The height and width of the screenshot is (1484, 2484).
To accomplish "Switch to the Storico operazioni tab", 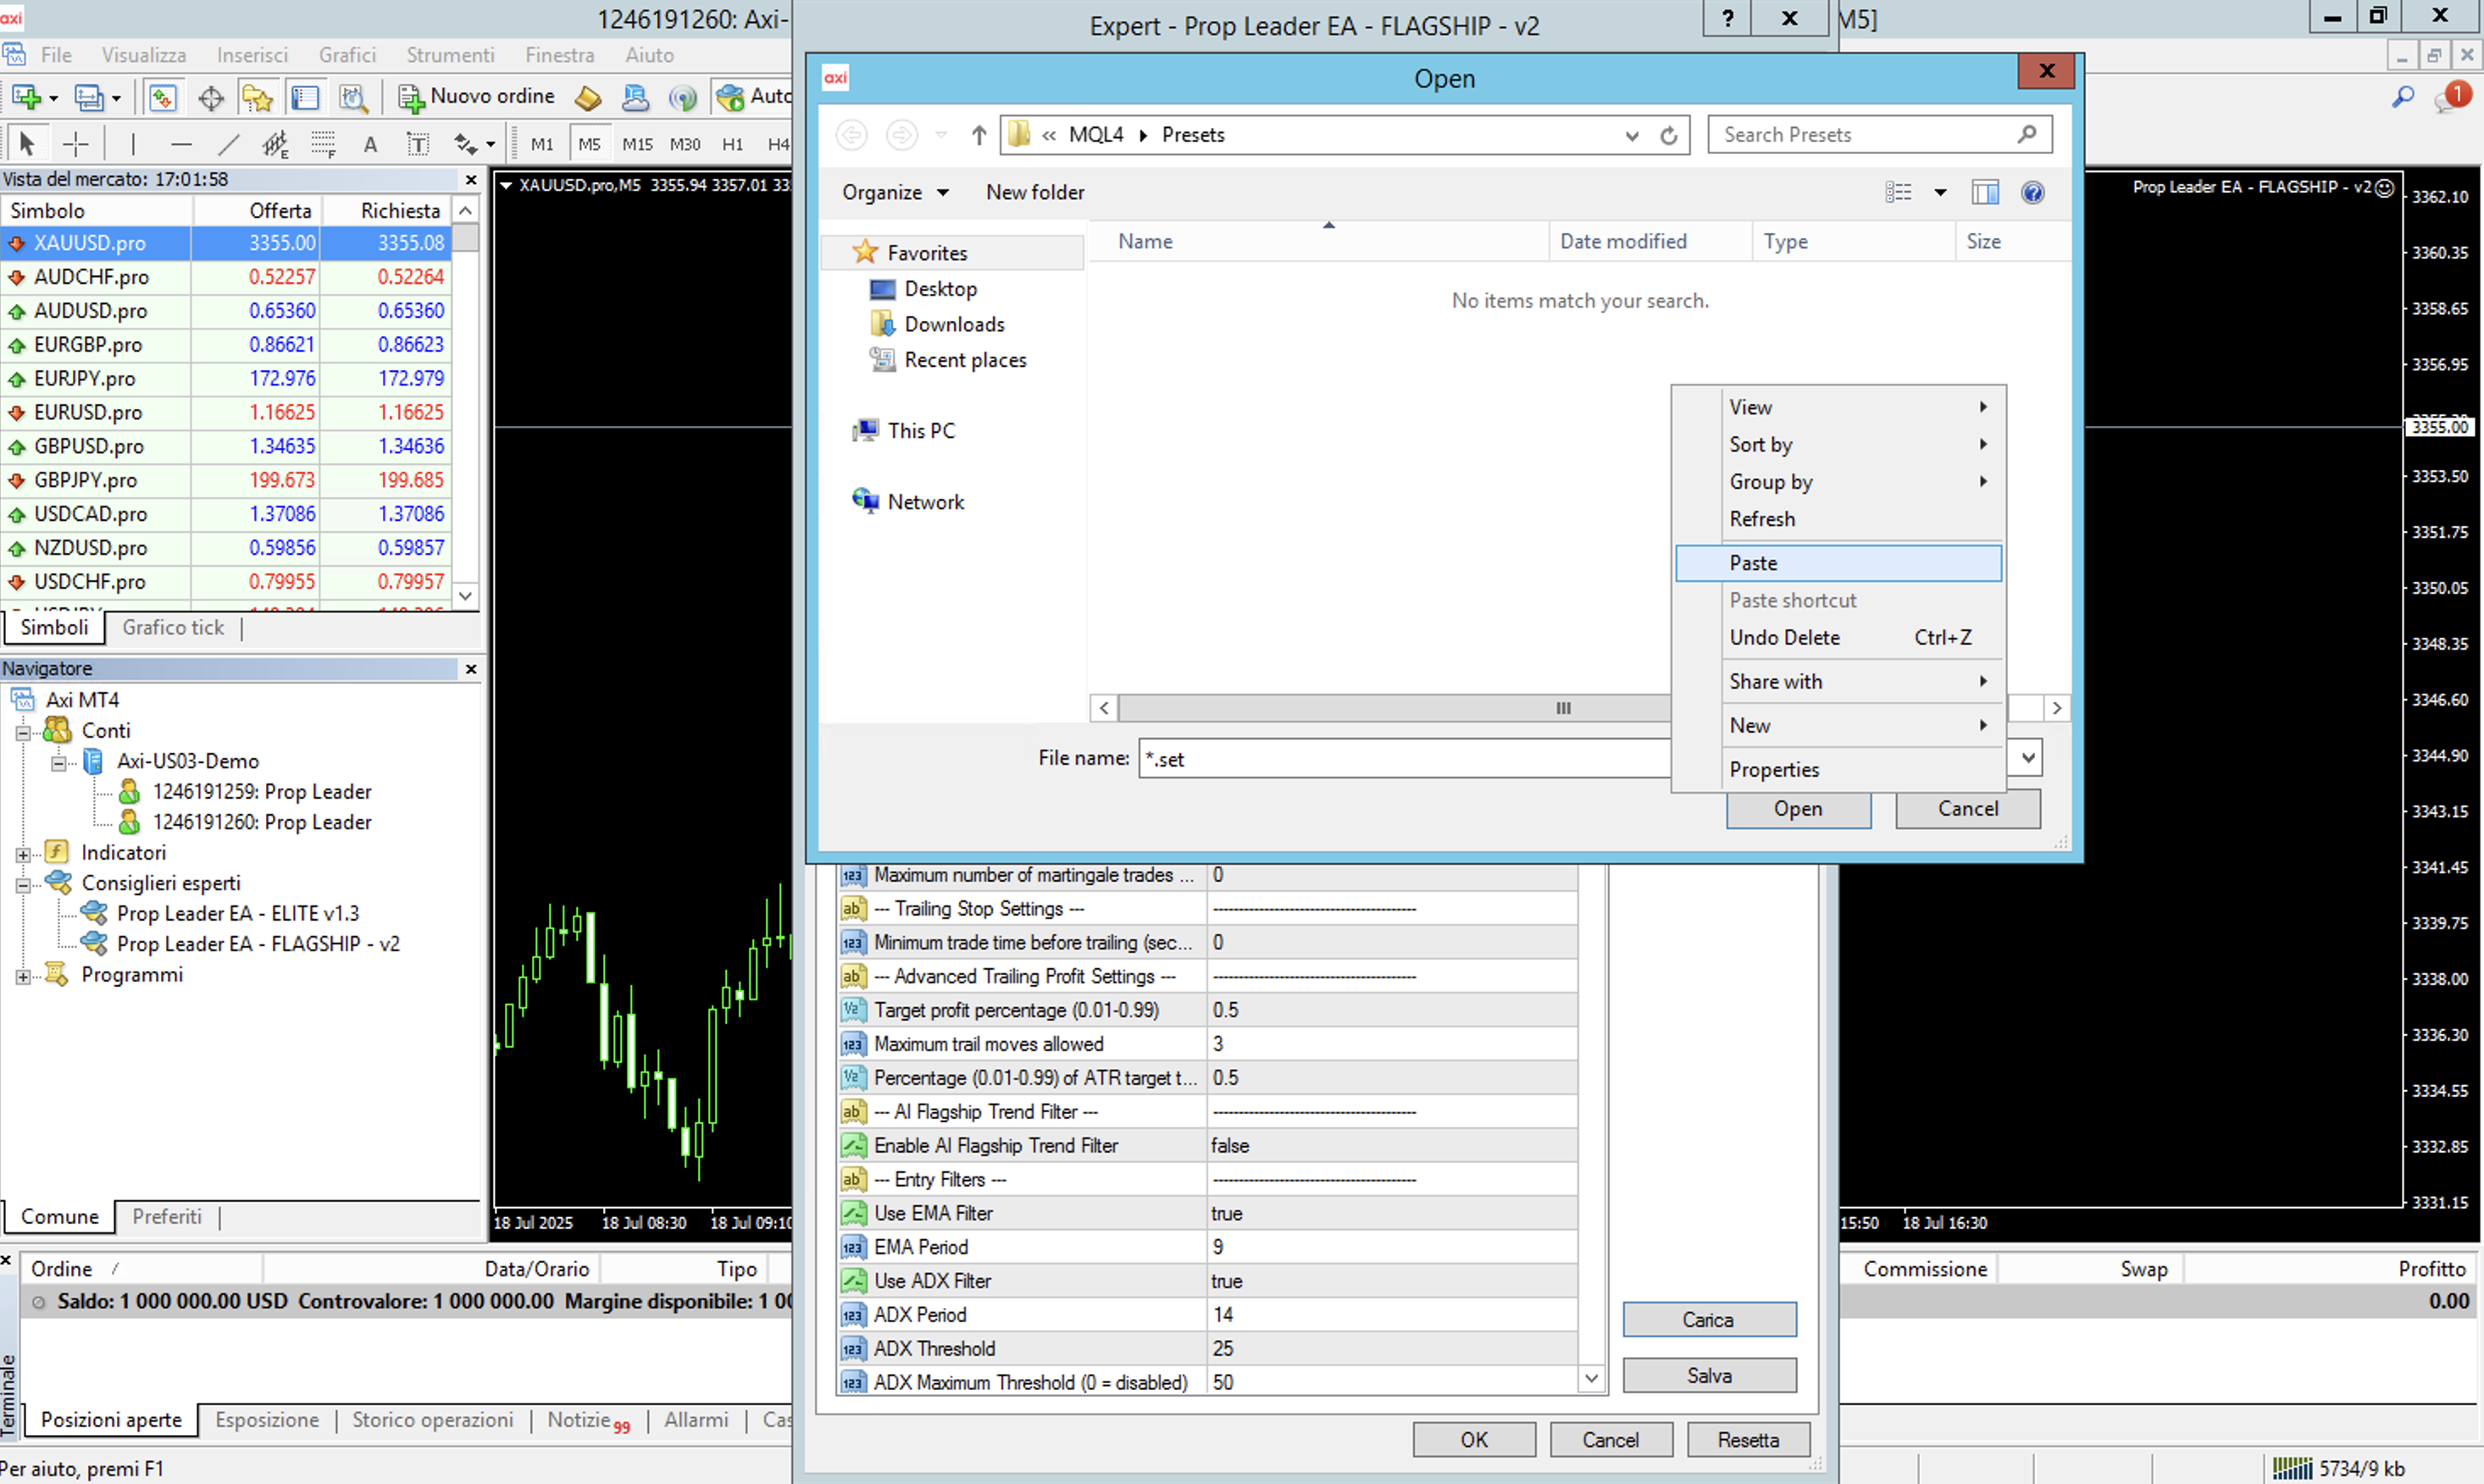I will 432,1420.
